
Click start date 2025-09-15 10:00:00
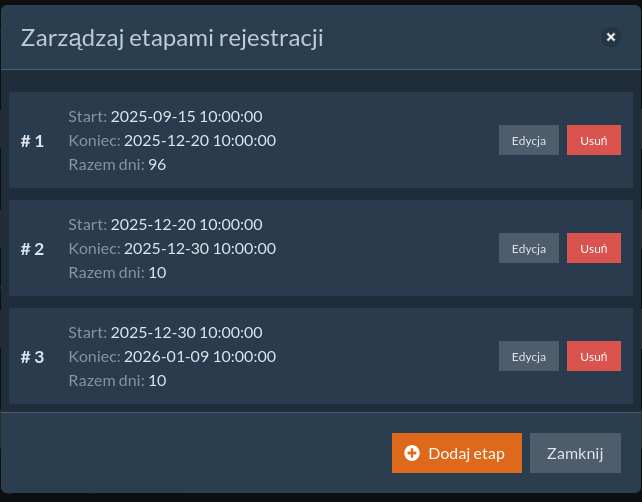click(186, 117)
